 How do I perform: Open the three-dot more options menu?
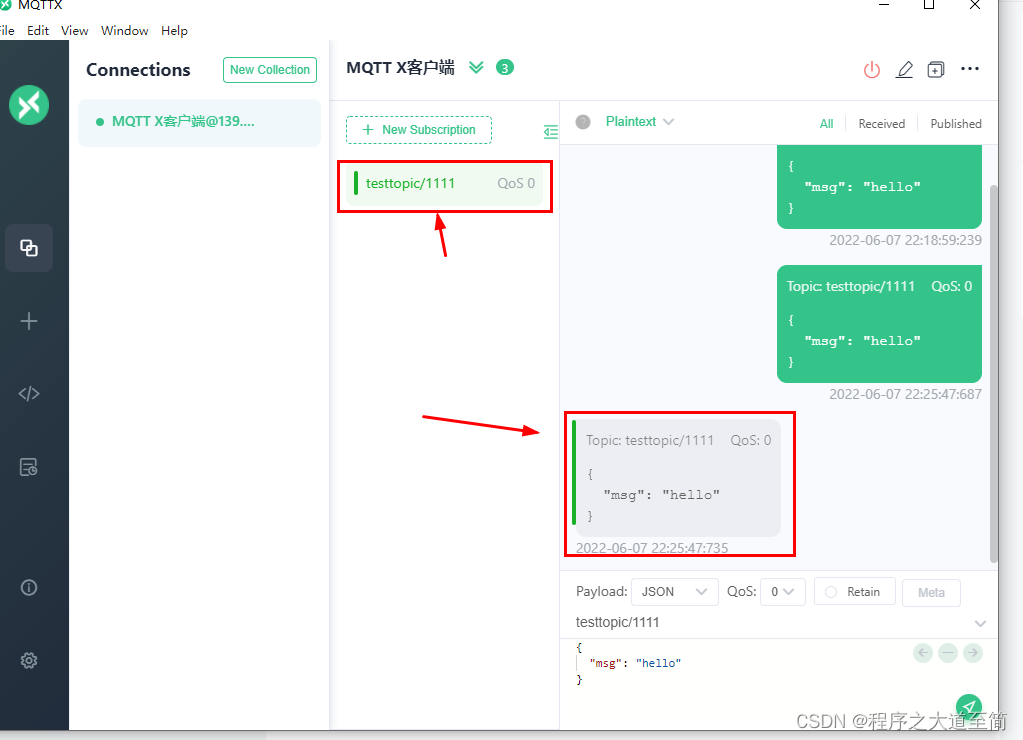[x=970, y=69]
